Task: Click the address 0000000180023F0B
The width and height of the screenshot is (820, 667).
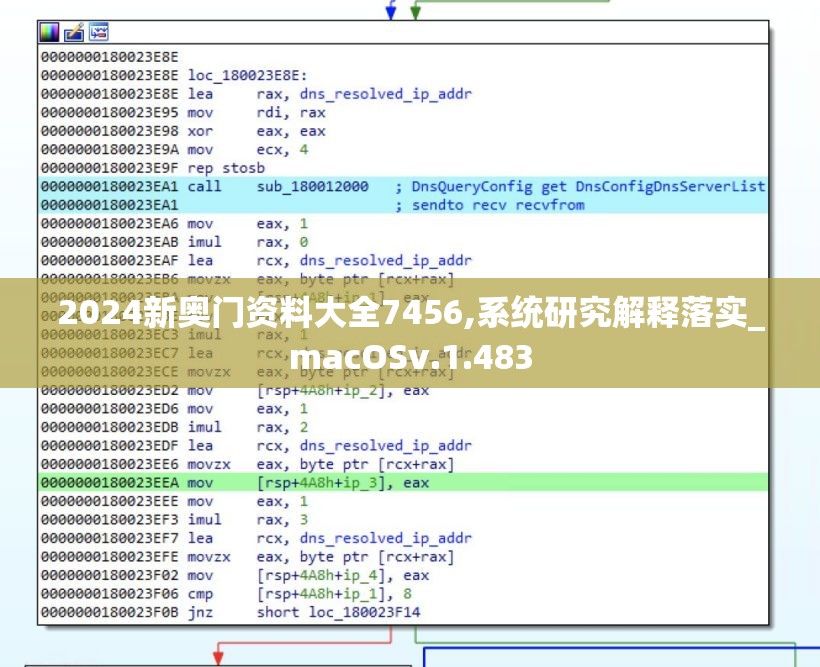Action: [x=110, y=612]
